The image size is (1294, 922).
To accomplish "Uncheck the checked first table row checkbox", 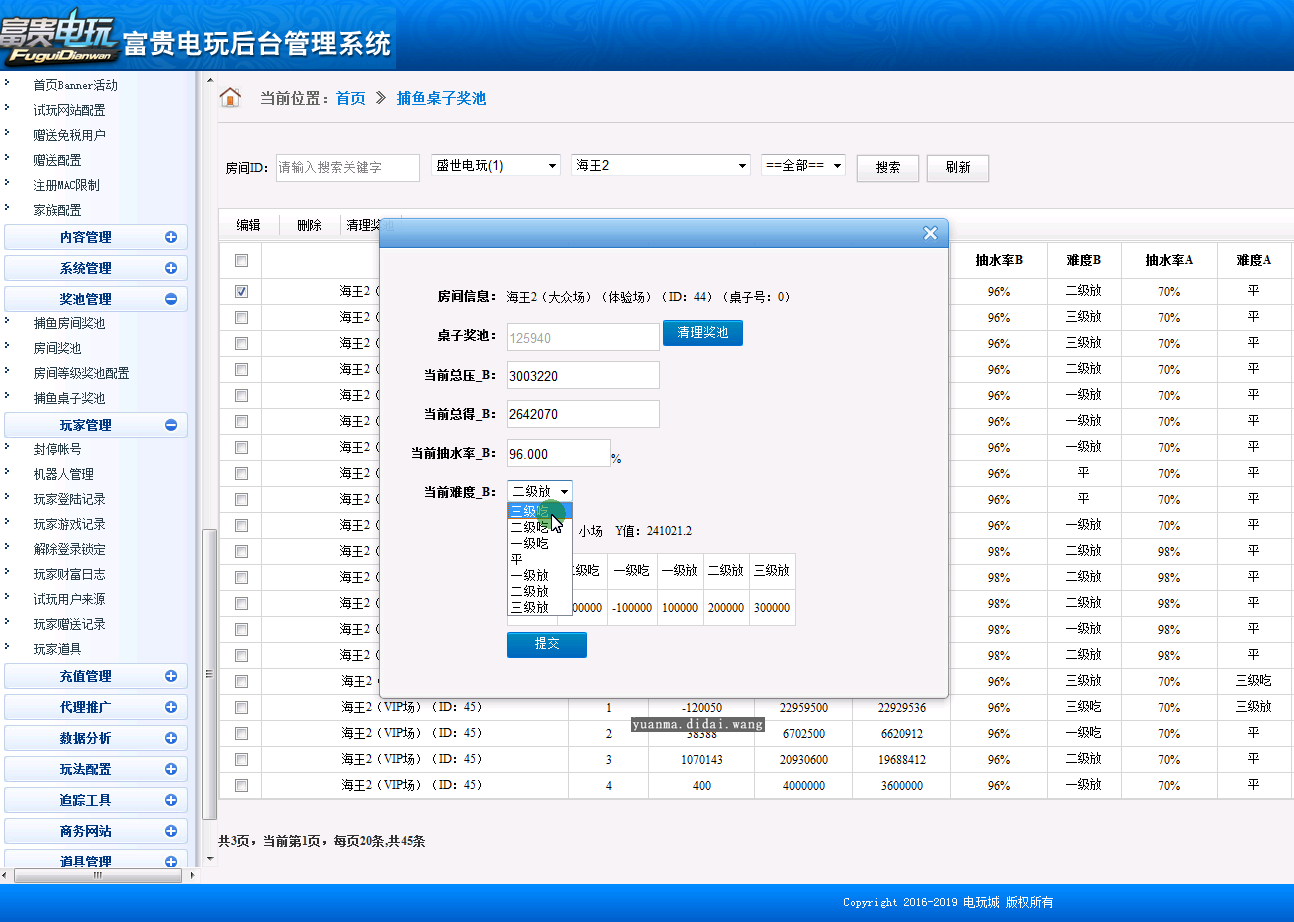I will tap(241, 291).
